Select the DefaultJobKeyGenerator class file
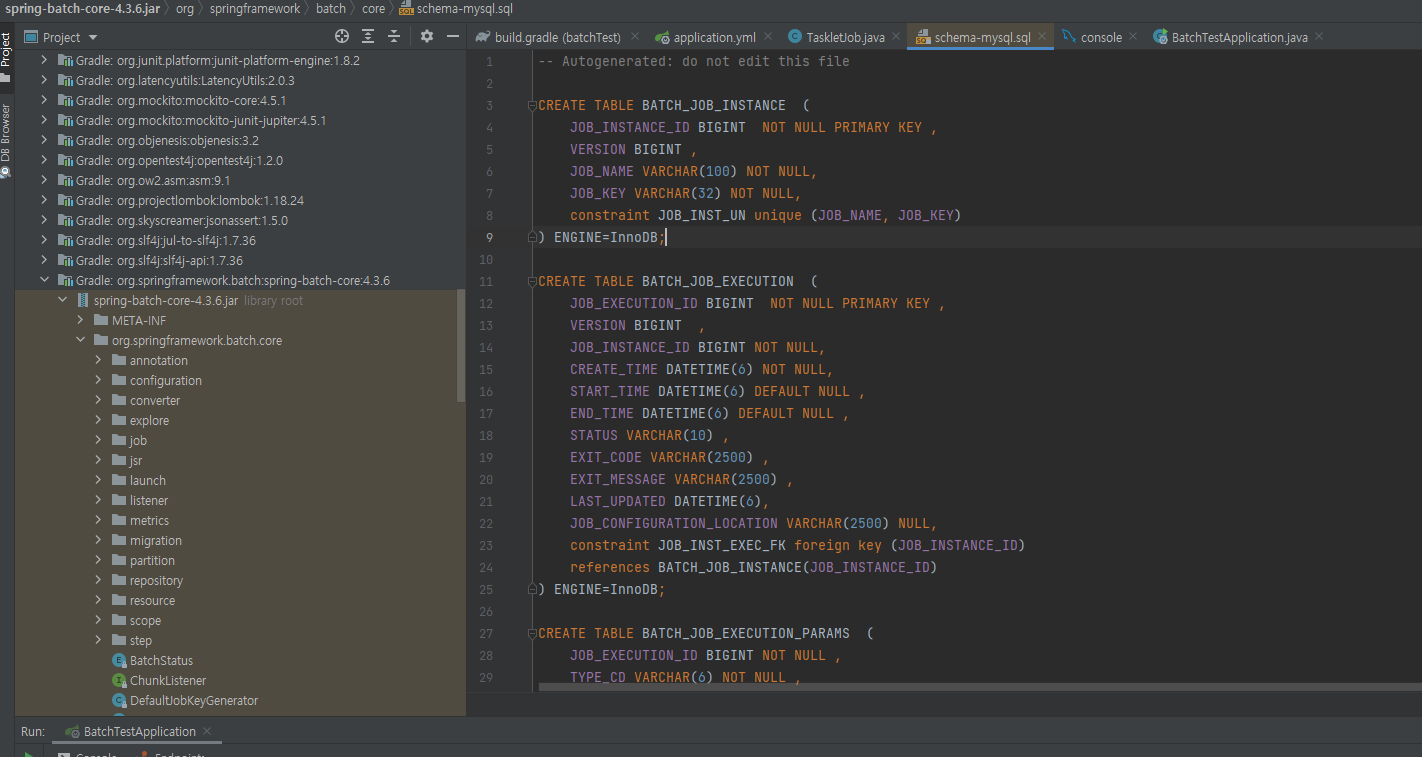Viewport: 1422px width, 757px height. [x=193, y=700]
